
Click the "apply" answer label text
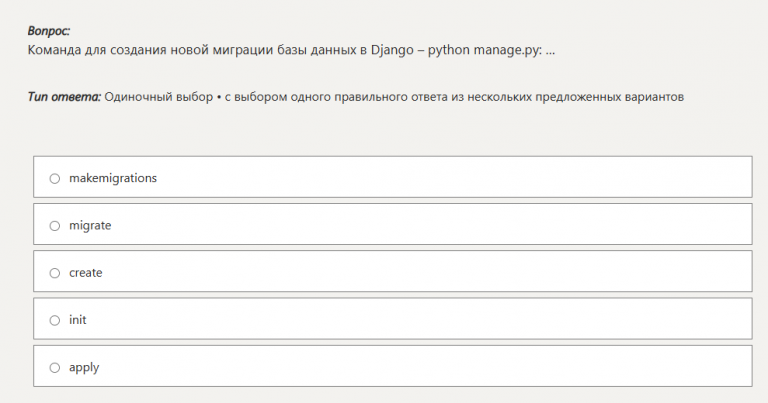pos(84,368)
